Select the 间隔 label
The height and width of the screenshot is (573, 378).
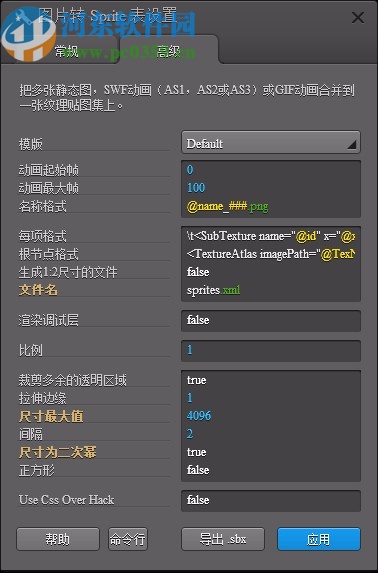31,435
